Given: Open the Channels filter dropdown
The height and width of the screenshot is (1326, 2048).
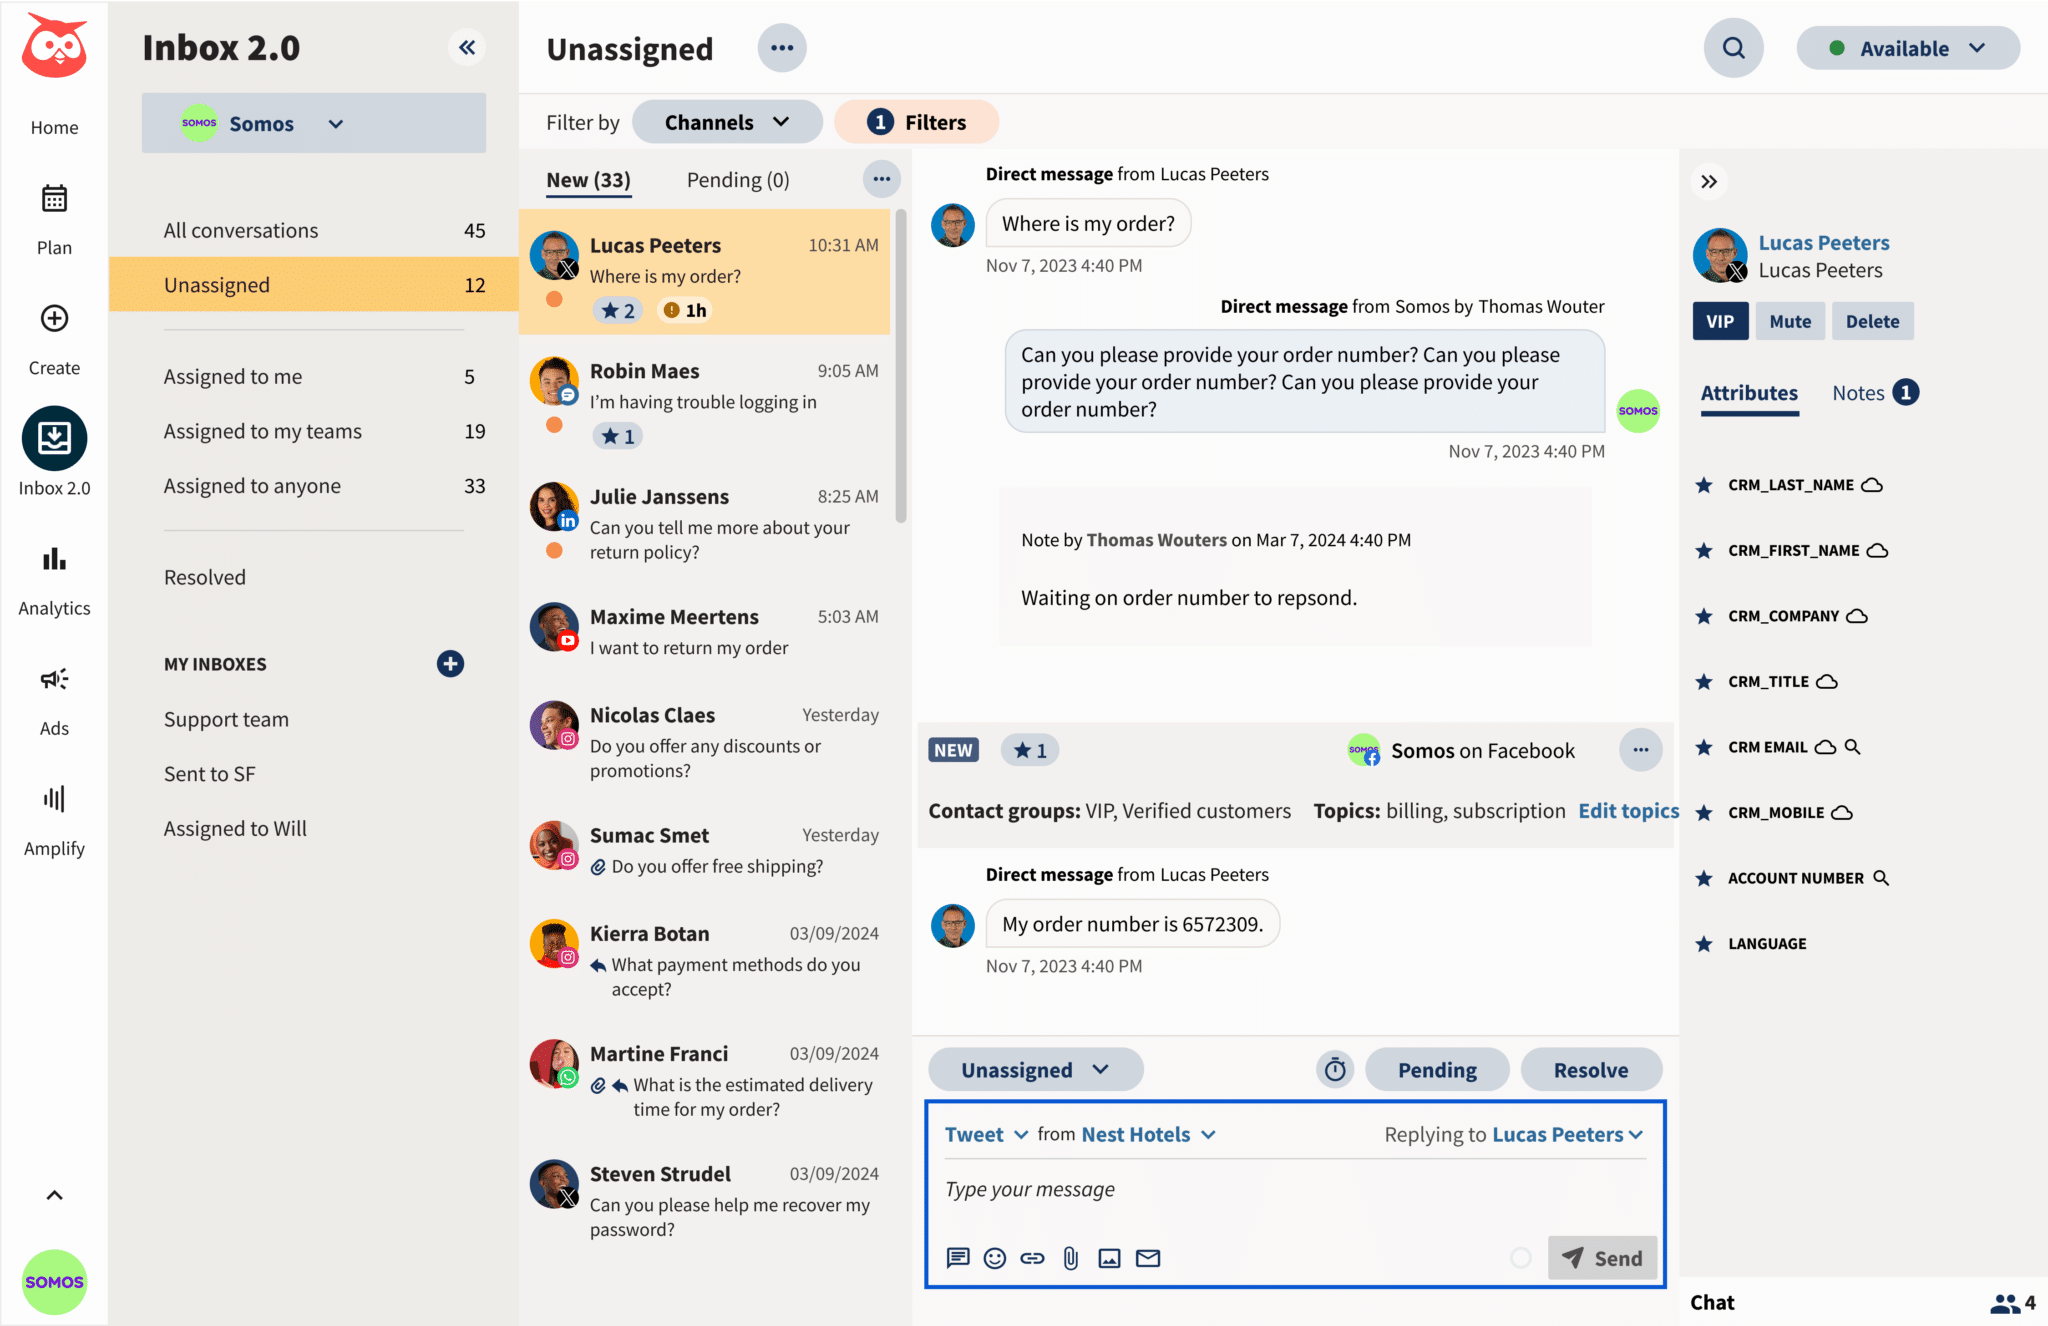Looking at the screenshot, I should point(727,121).
